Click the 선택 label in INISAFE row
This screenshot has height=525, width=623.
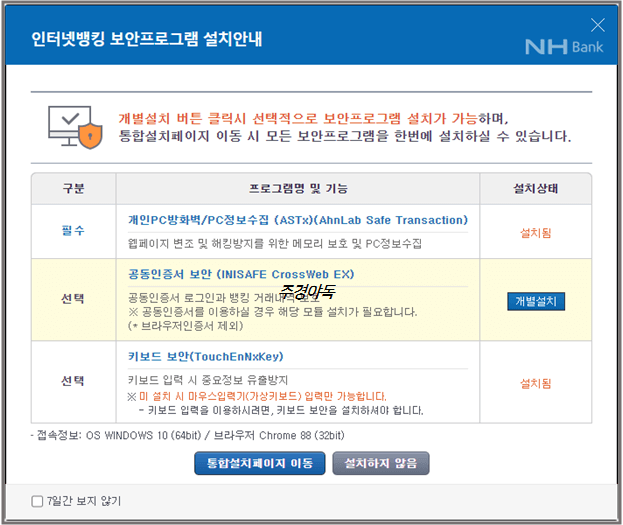tap(73, 299)
